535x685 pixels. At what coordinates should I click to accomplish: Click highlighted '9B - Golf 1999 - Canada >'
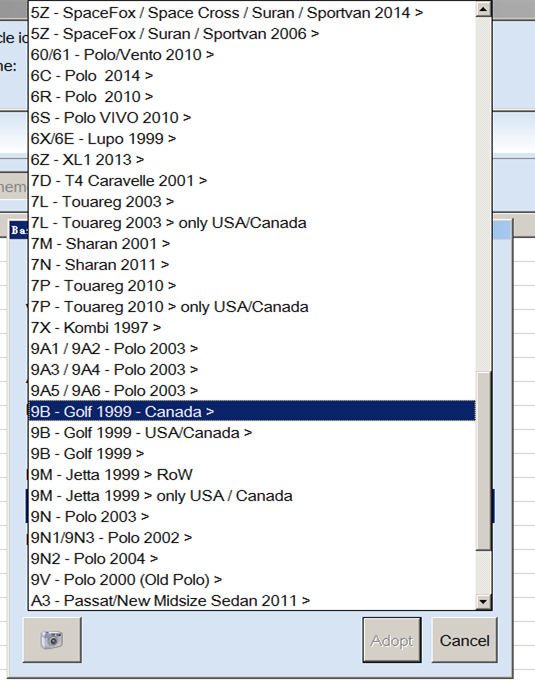tap(252, 412)
